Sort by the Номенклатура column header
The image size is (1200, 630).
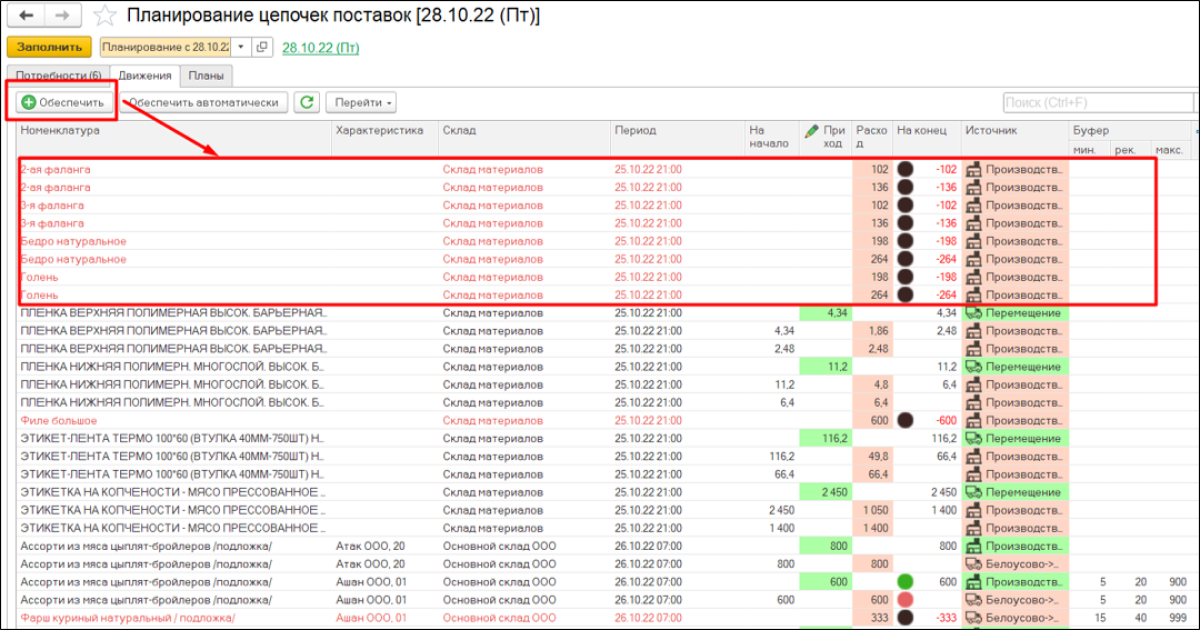(60, 131)
